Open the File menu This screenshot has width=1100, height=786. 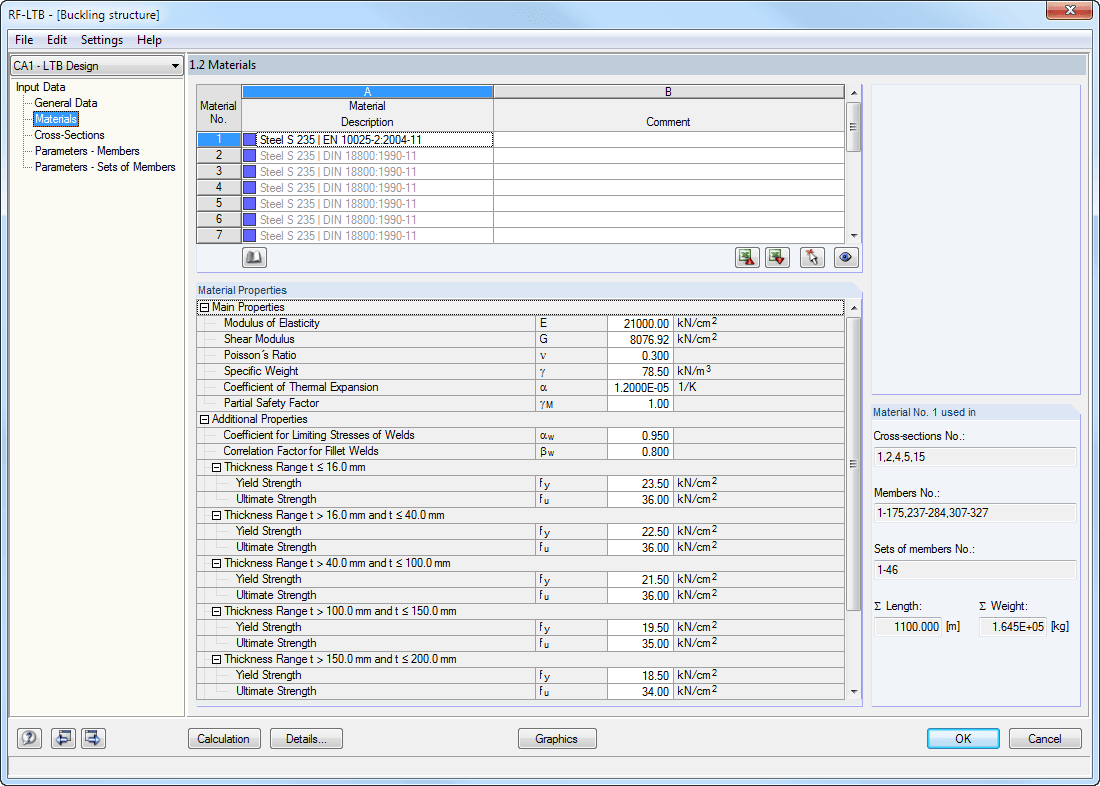(24, 40)
